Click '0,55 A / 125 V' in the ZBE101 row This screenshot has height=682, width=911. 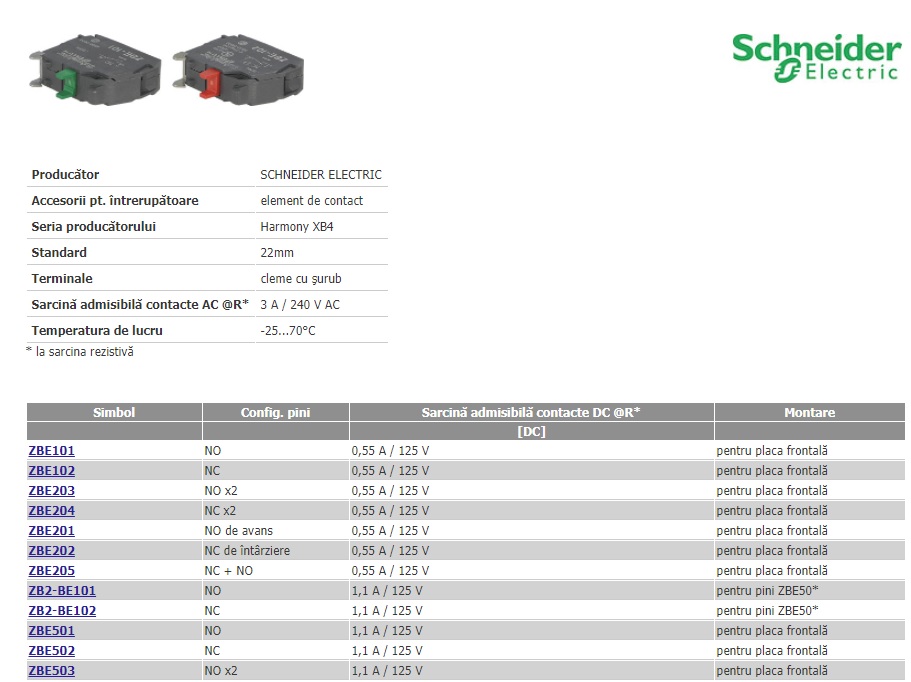[390, 451]
